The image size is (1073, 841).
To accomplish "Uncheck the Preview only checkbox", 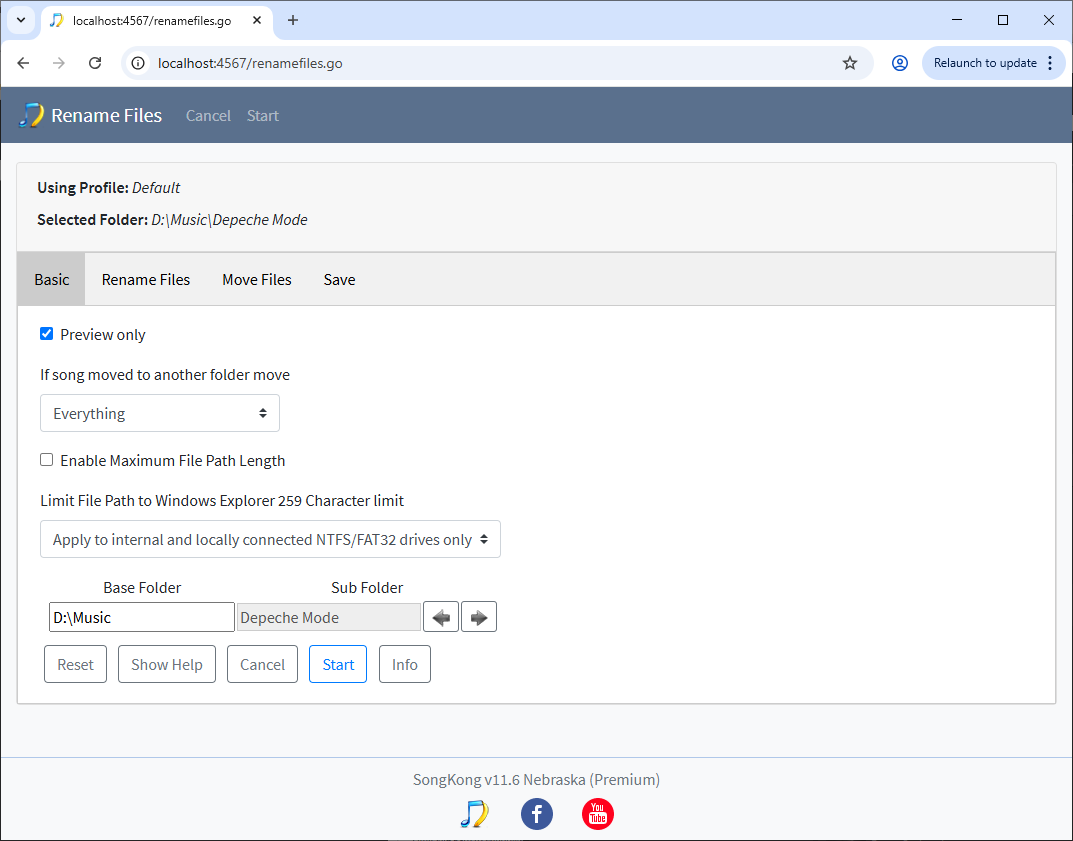I will point(46,334).
